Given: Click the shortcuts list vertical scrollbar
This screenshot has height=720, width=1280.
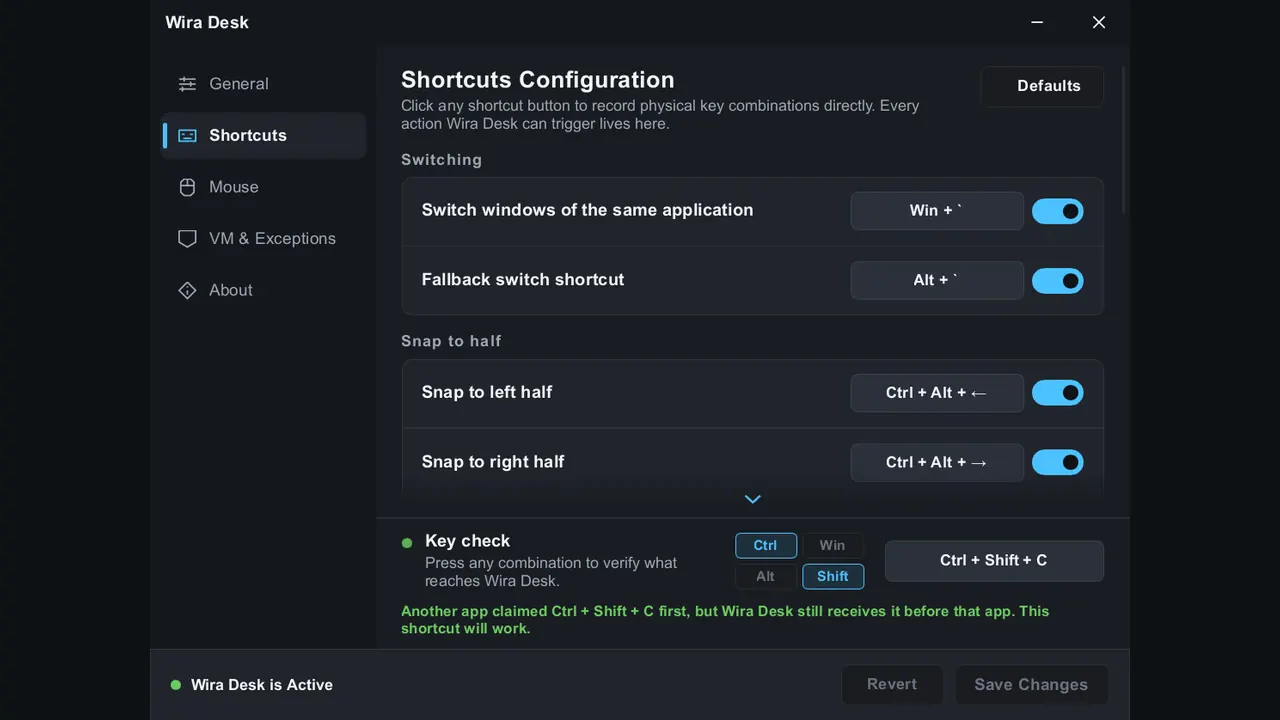Looking at the screenshot, I should pyautogui.click(x=1124, y=140).
